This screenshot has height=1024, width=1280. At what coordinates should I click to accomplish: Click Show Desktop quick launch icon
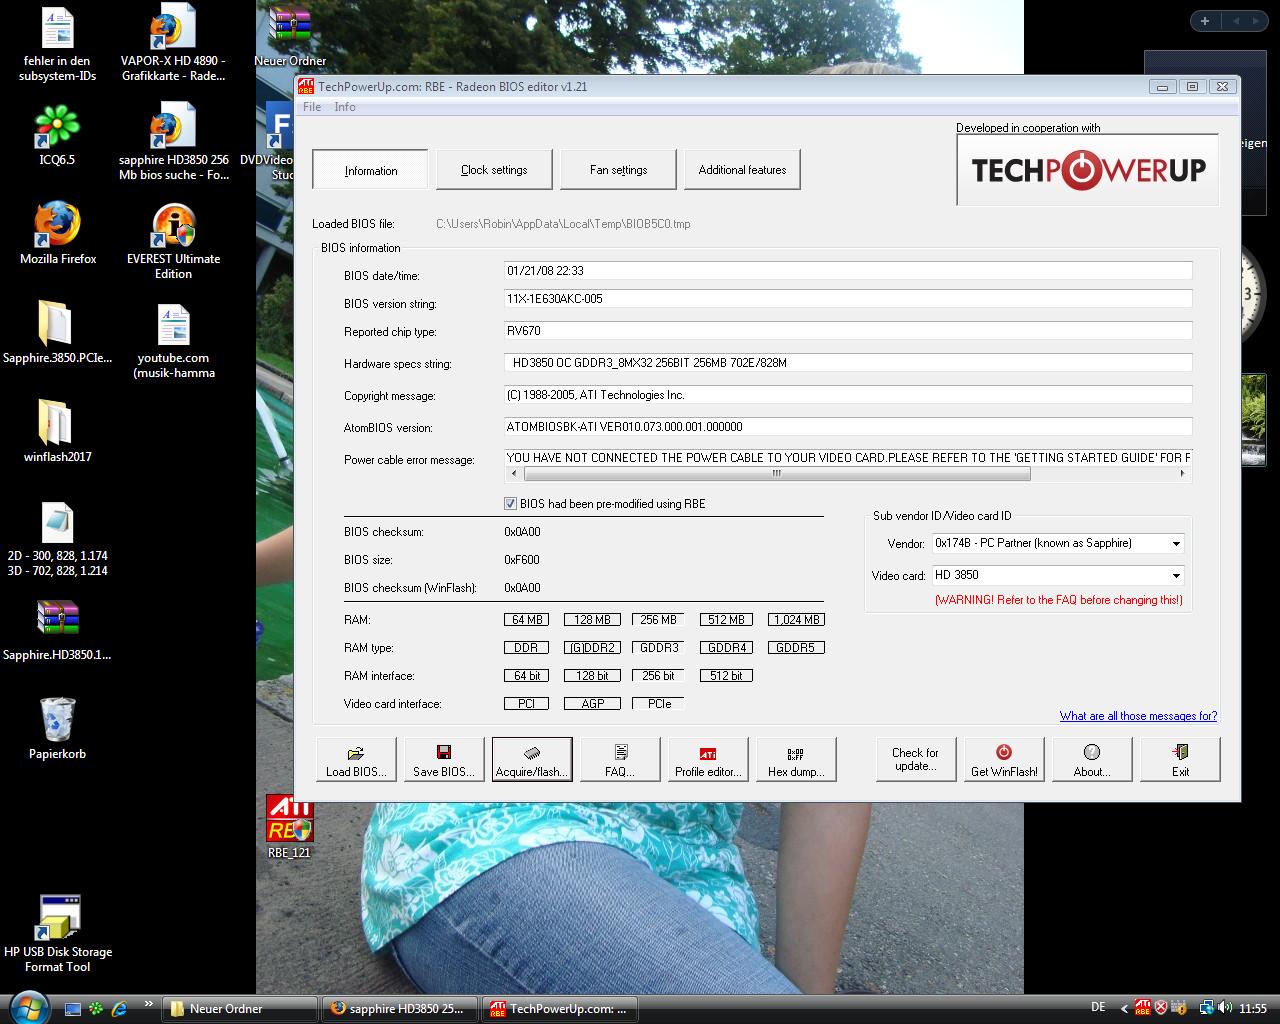coord(72,1009)
